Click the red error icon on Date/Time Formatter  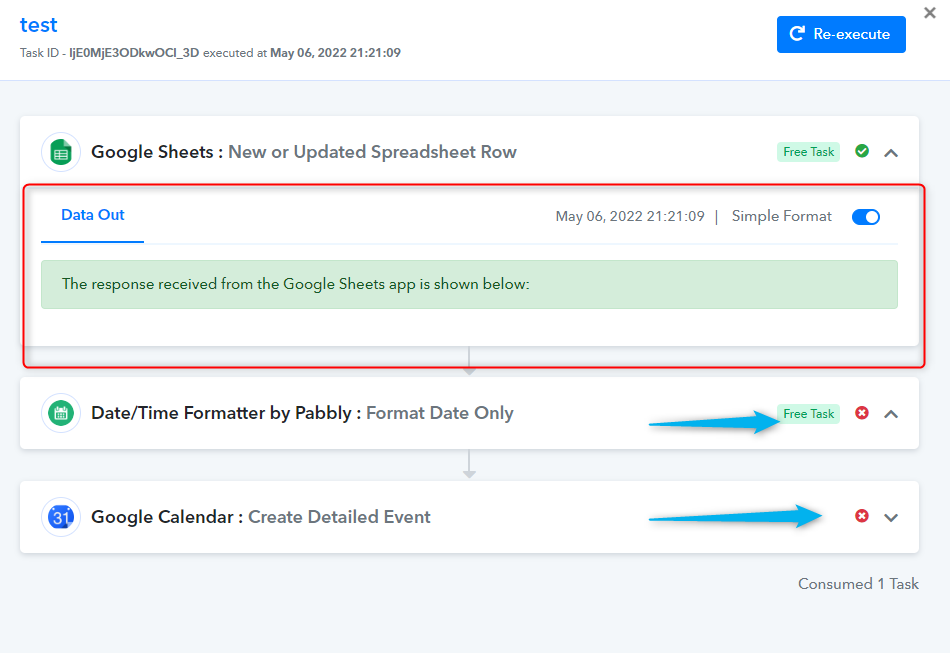862,413
